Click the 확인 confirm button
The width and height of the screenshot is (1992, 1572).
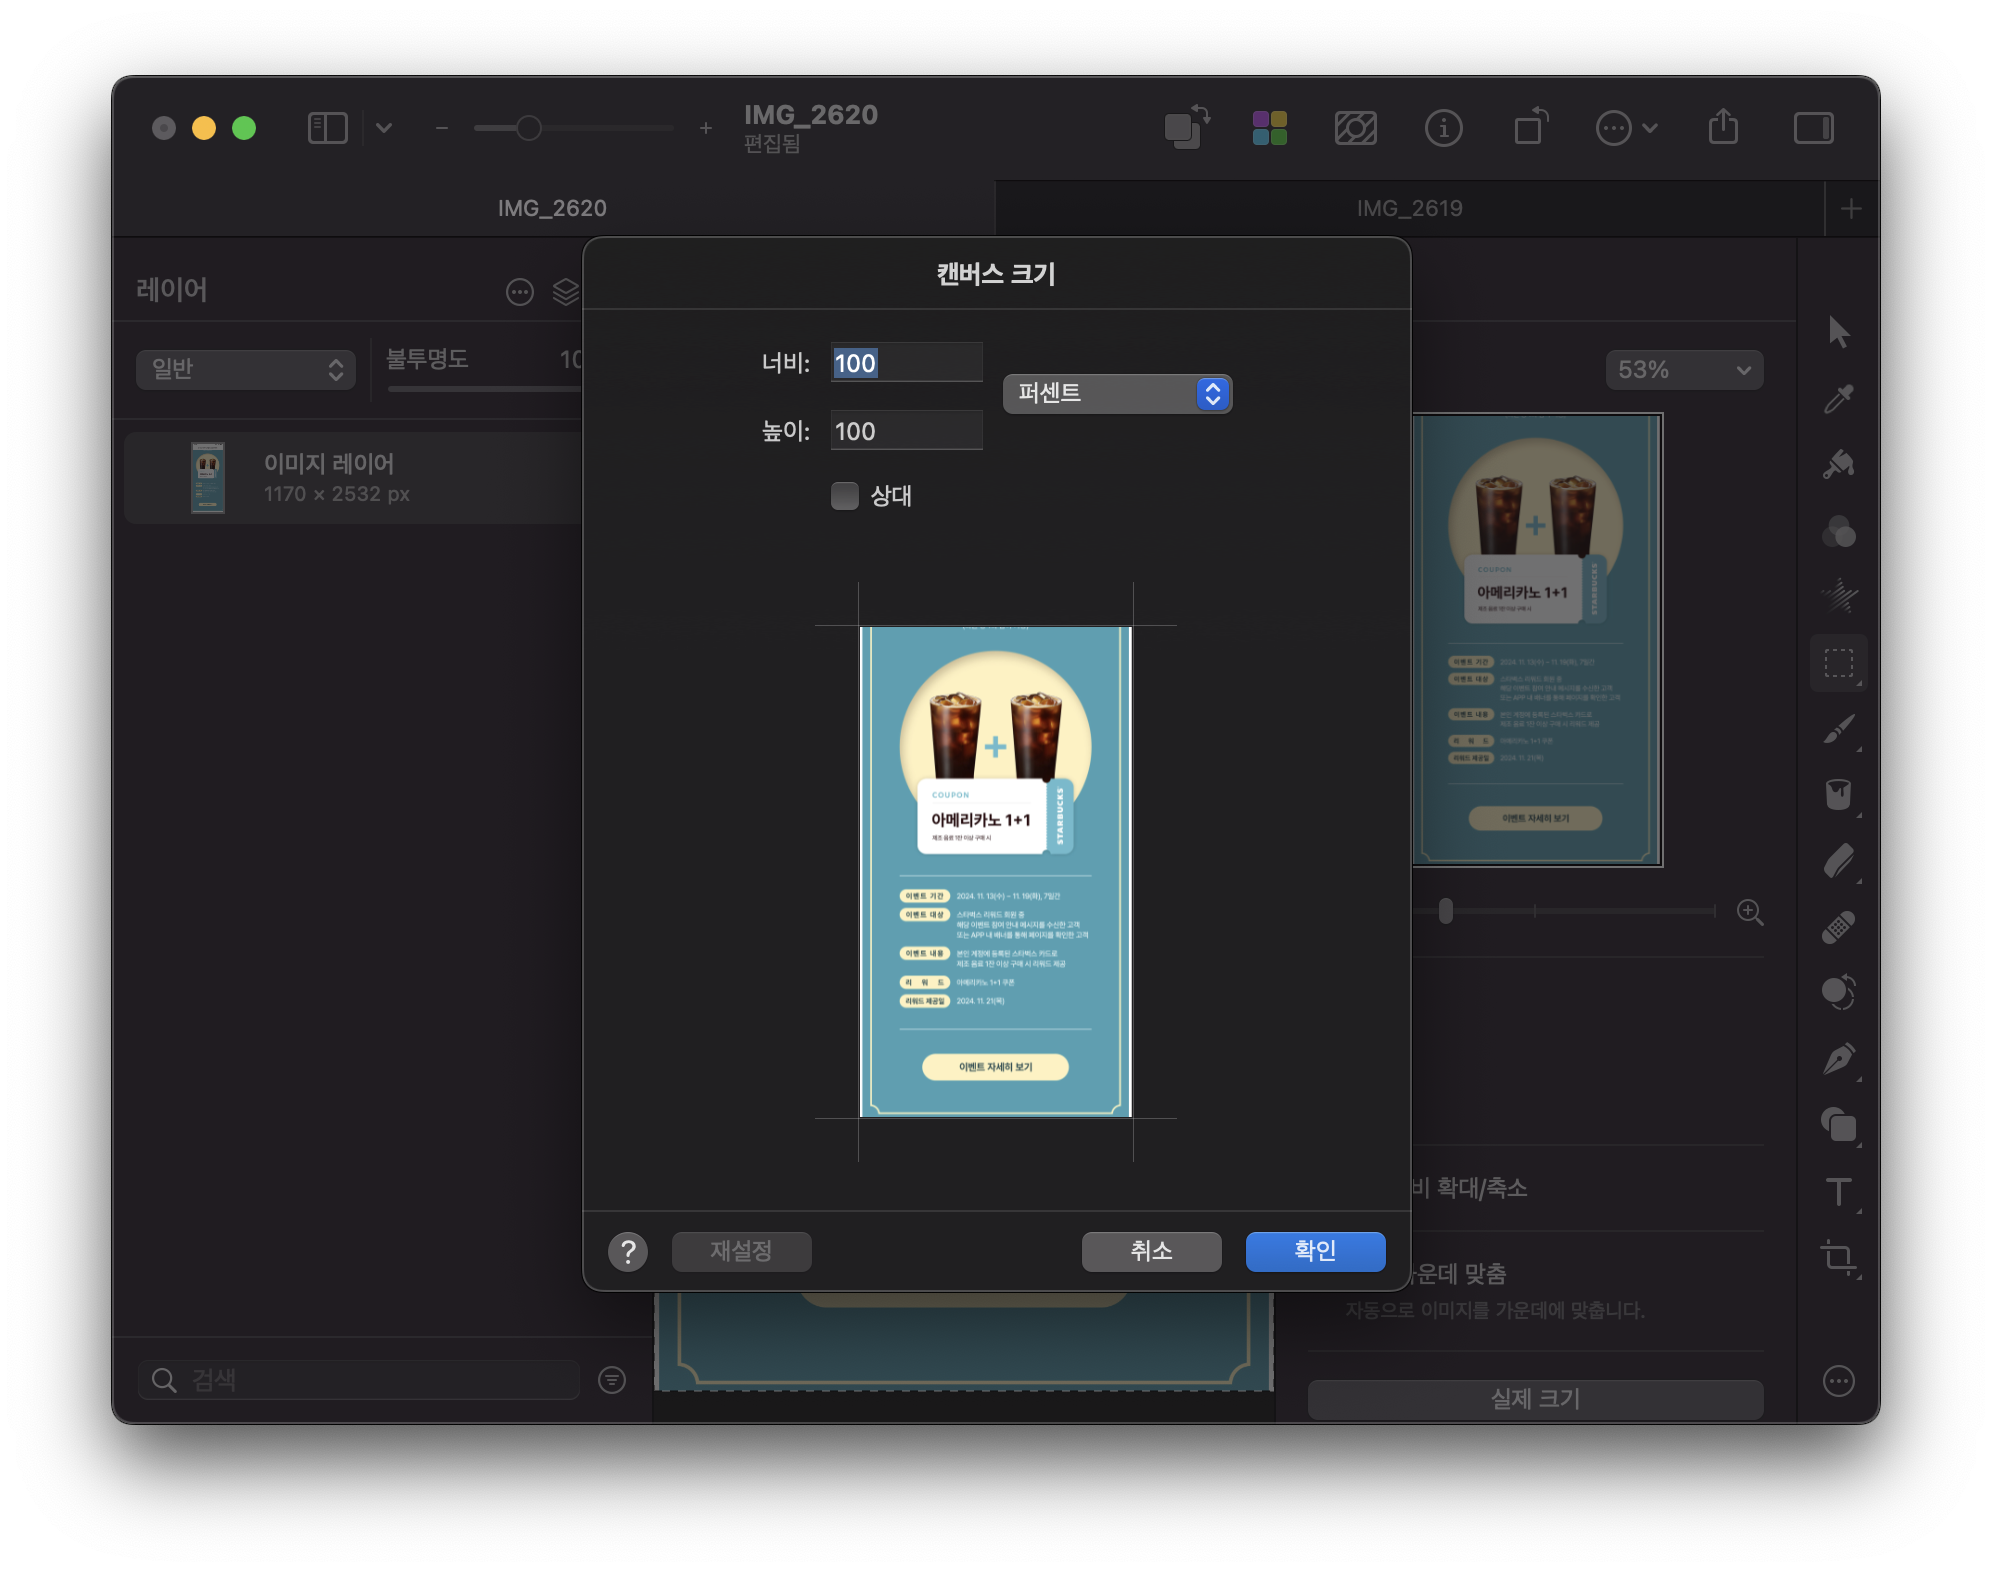pyautogui.click(x=1315, y=1251)
